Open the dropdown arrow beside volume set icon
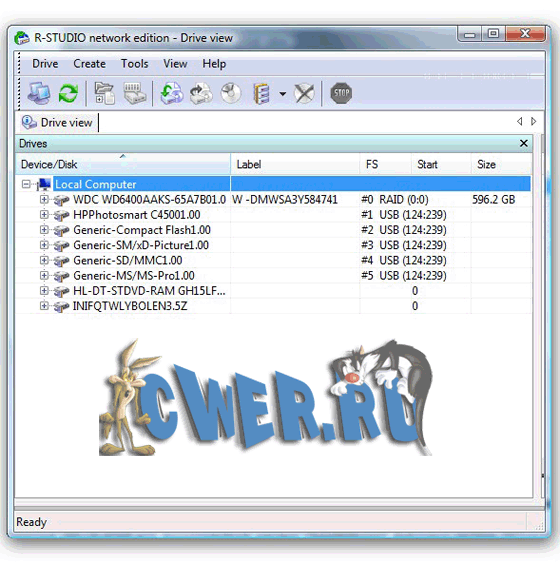Viewport: 560px width, 564px height. coord(283,94)
